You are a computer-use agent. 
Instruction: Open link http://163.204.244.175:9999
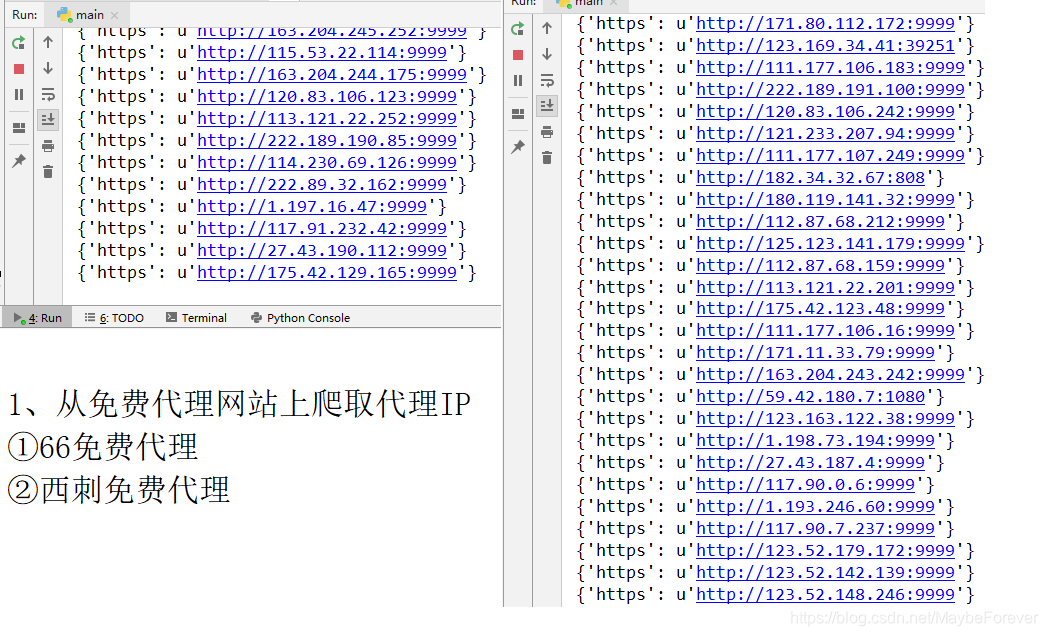(x=332, y=74)
